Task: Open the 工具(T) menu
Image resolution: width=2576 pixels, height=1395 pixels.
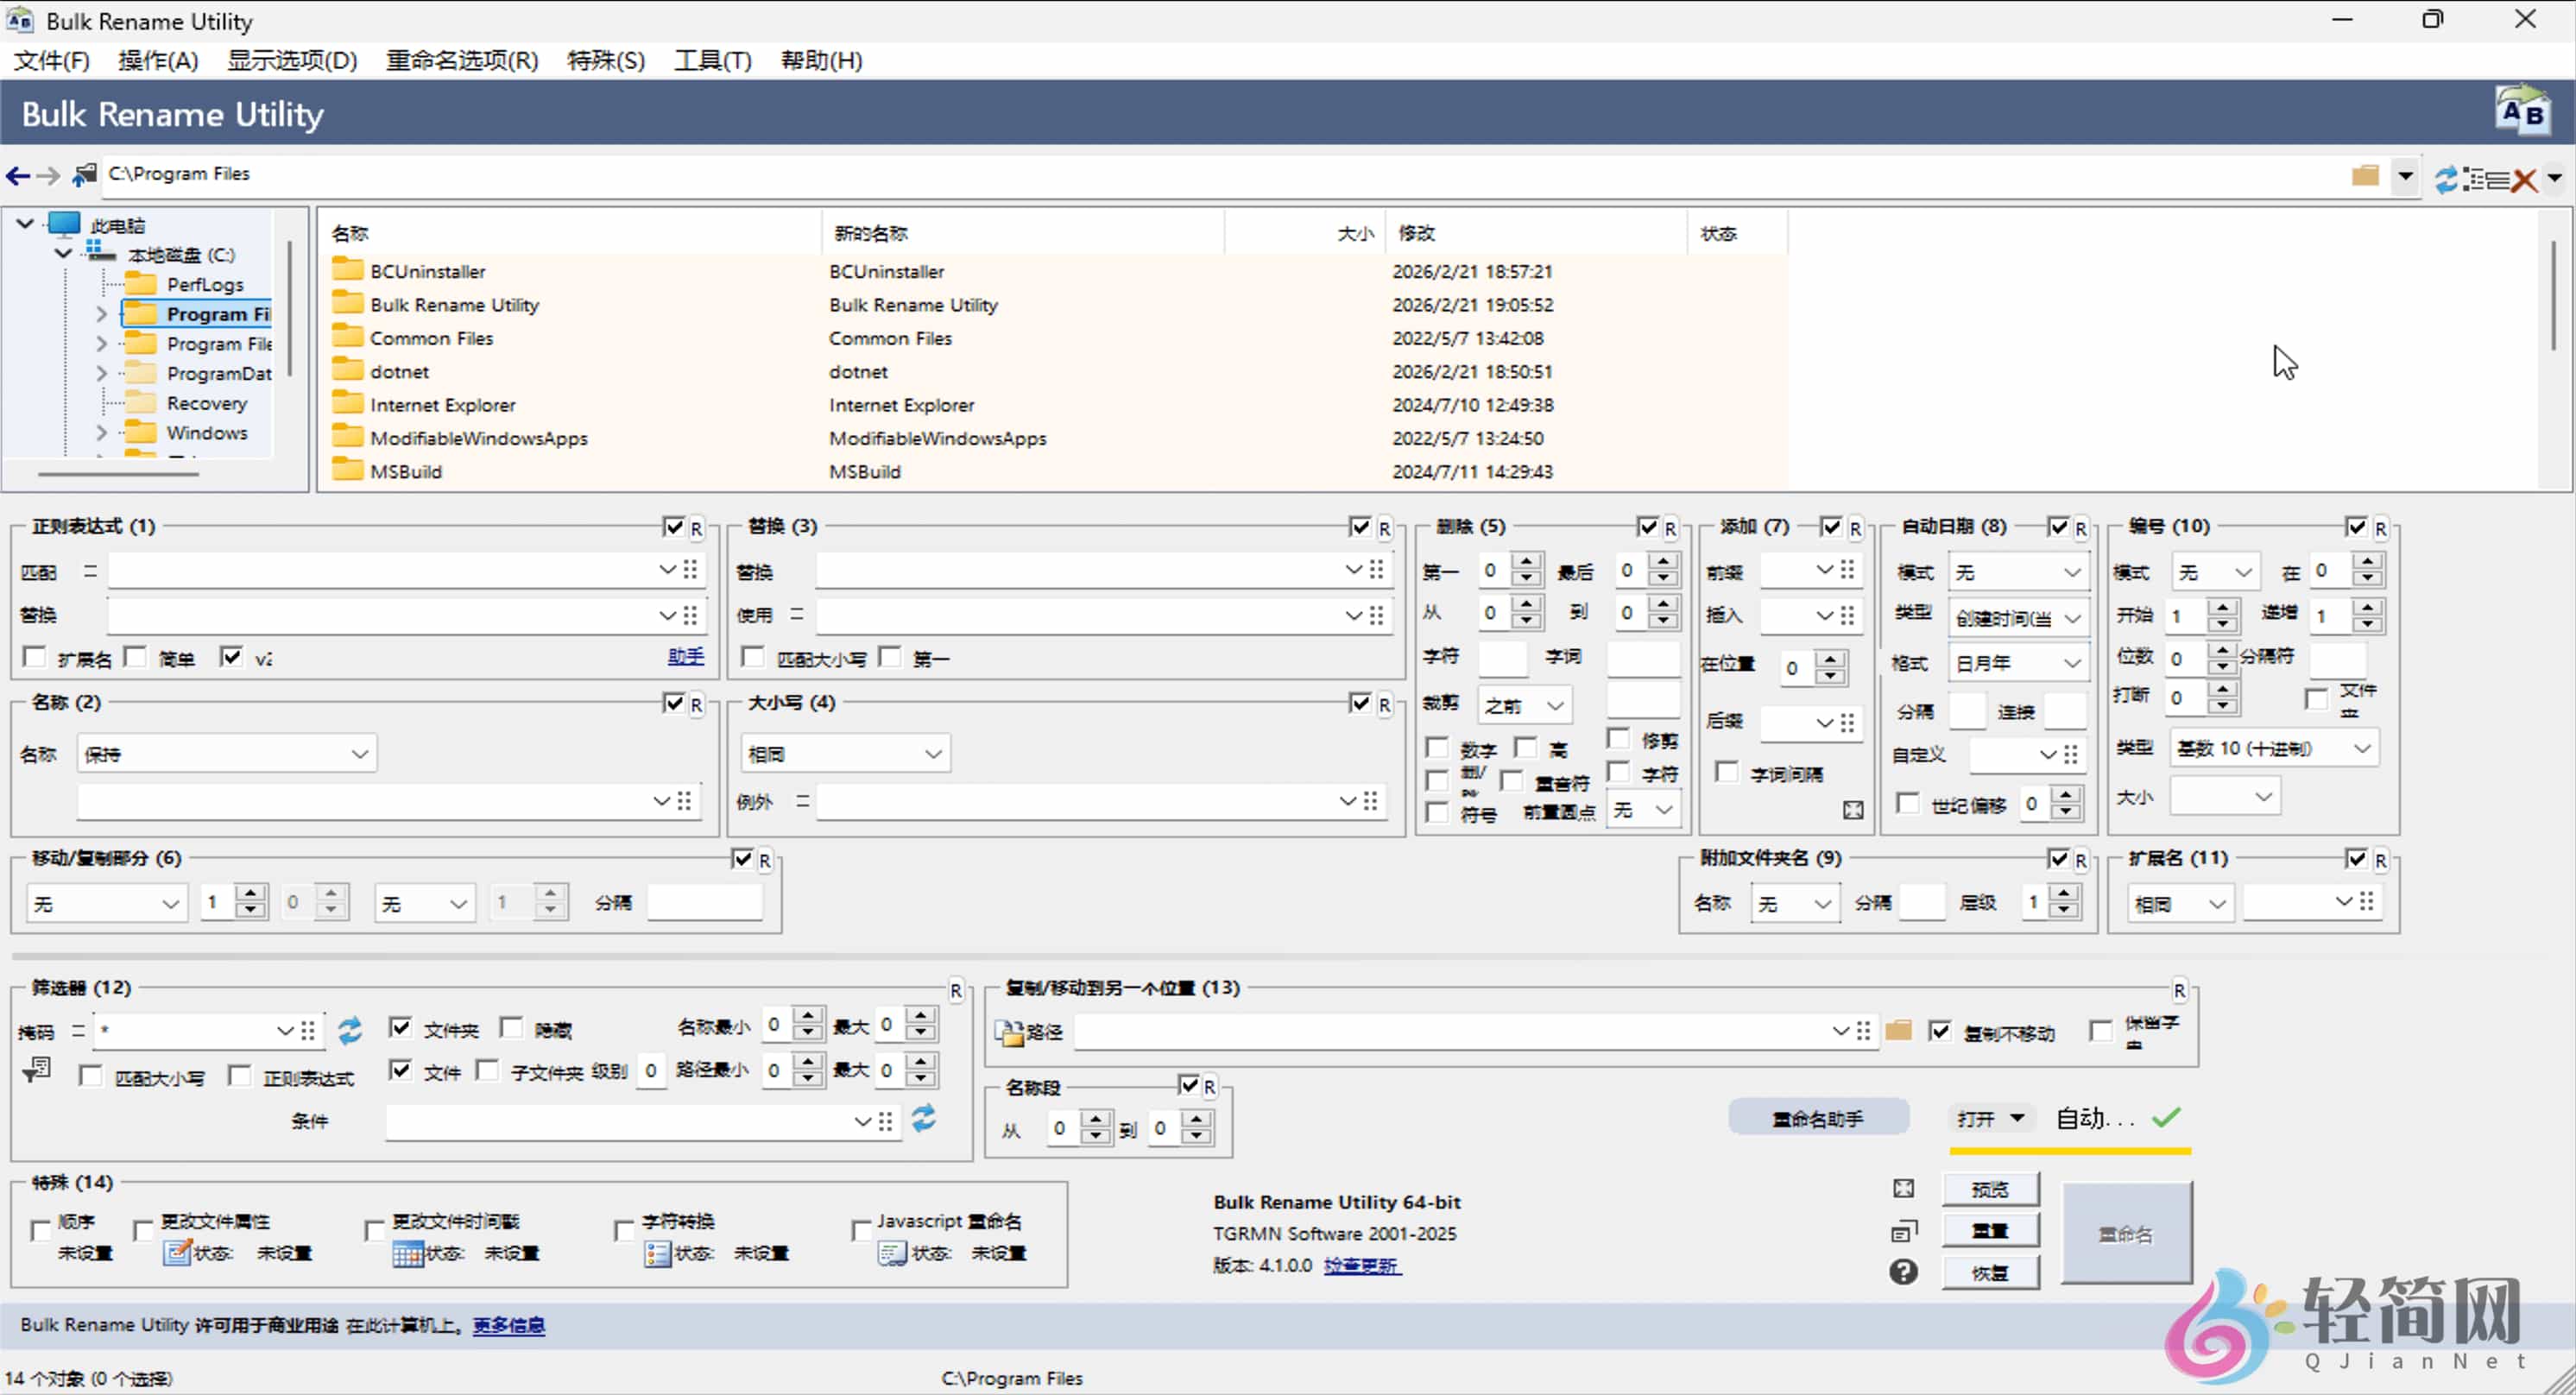Action: click(712, 60)
